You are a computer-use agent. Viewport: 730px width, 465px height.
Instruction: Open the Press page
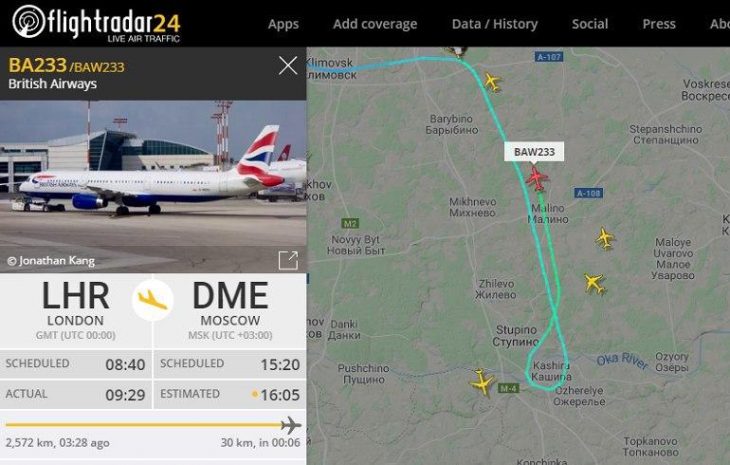[659, 24]
